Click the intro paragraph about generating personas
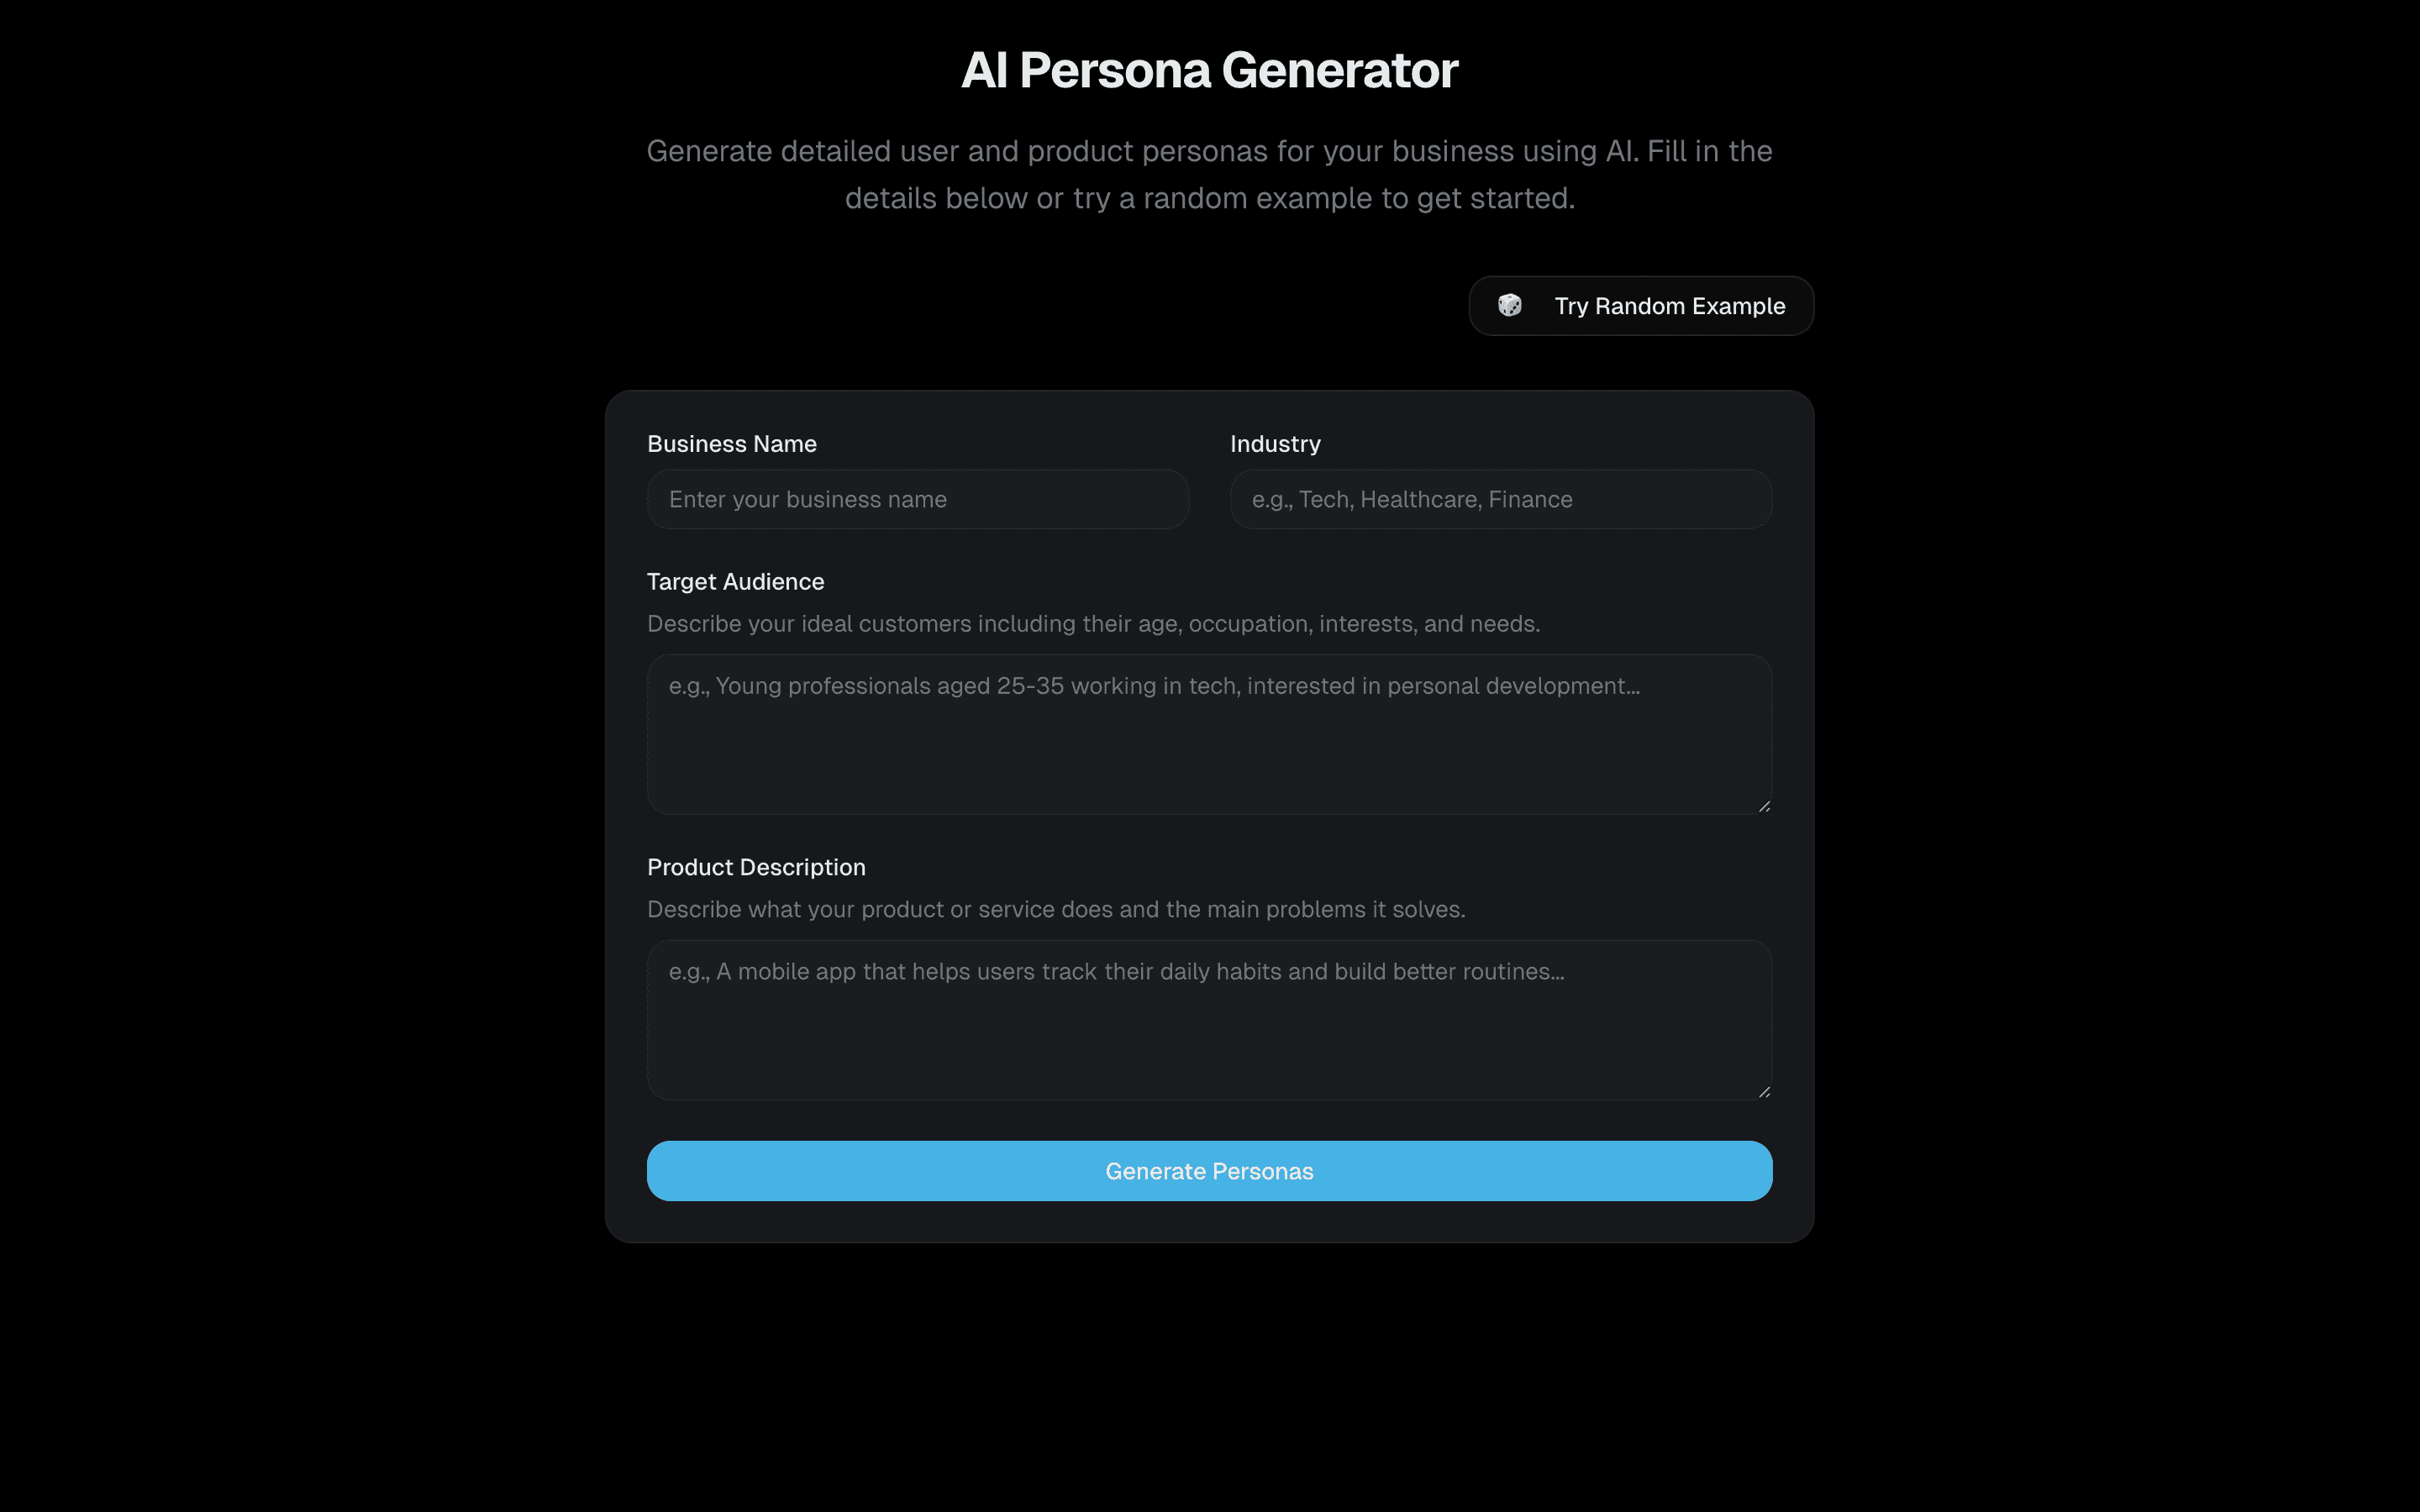 (x=1209, y=174)
